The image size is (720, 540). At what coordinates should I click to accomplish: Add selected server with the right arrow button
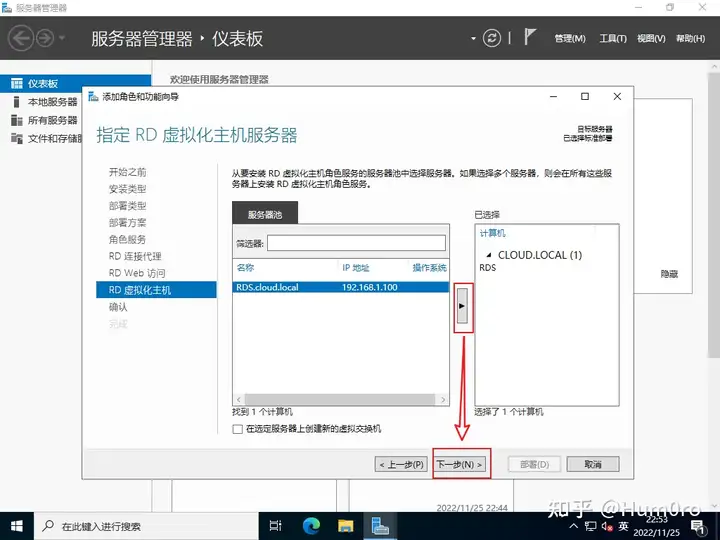click(462, 306)
